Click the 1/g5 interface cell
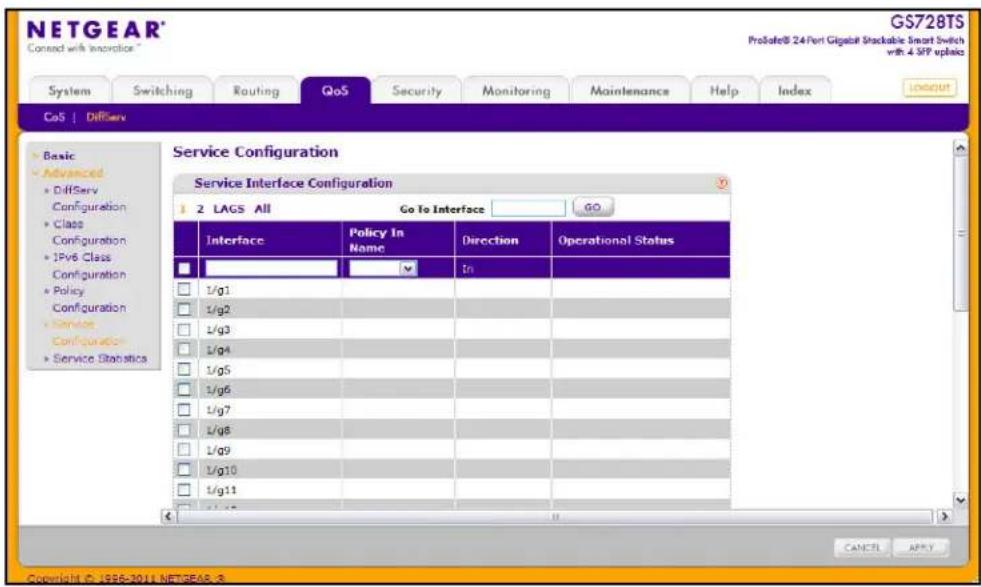This screenshot has height=587, width=981. [x=270, y=370]
